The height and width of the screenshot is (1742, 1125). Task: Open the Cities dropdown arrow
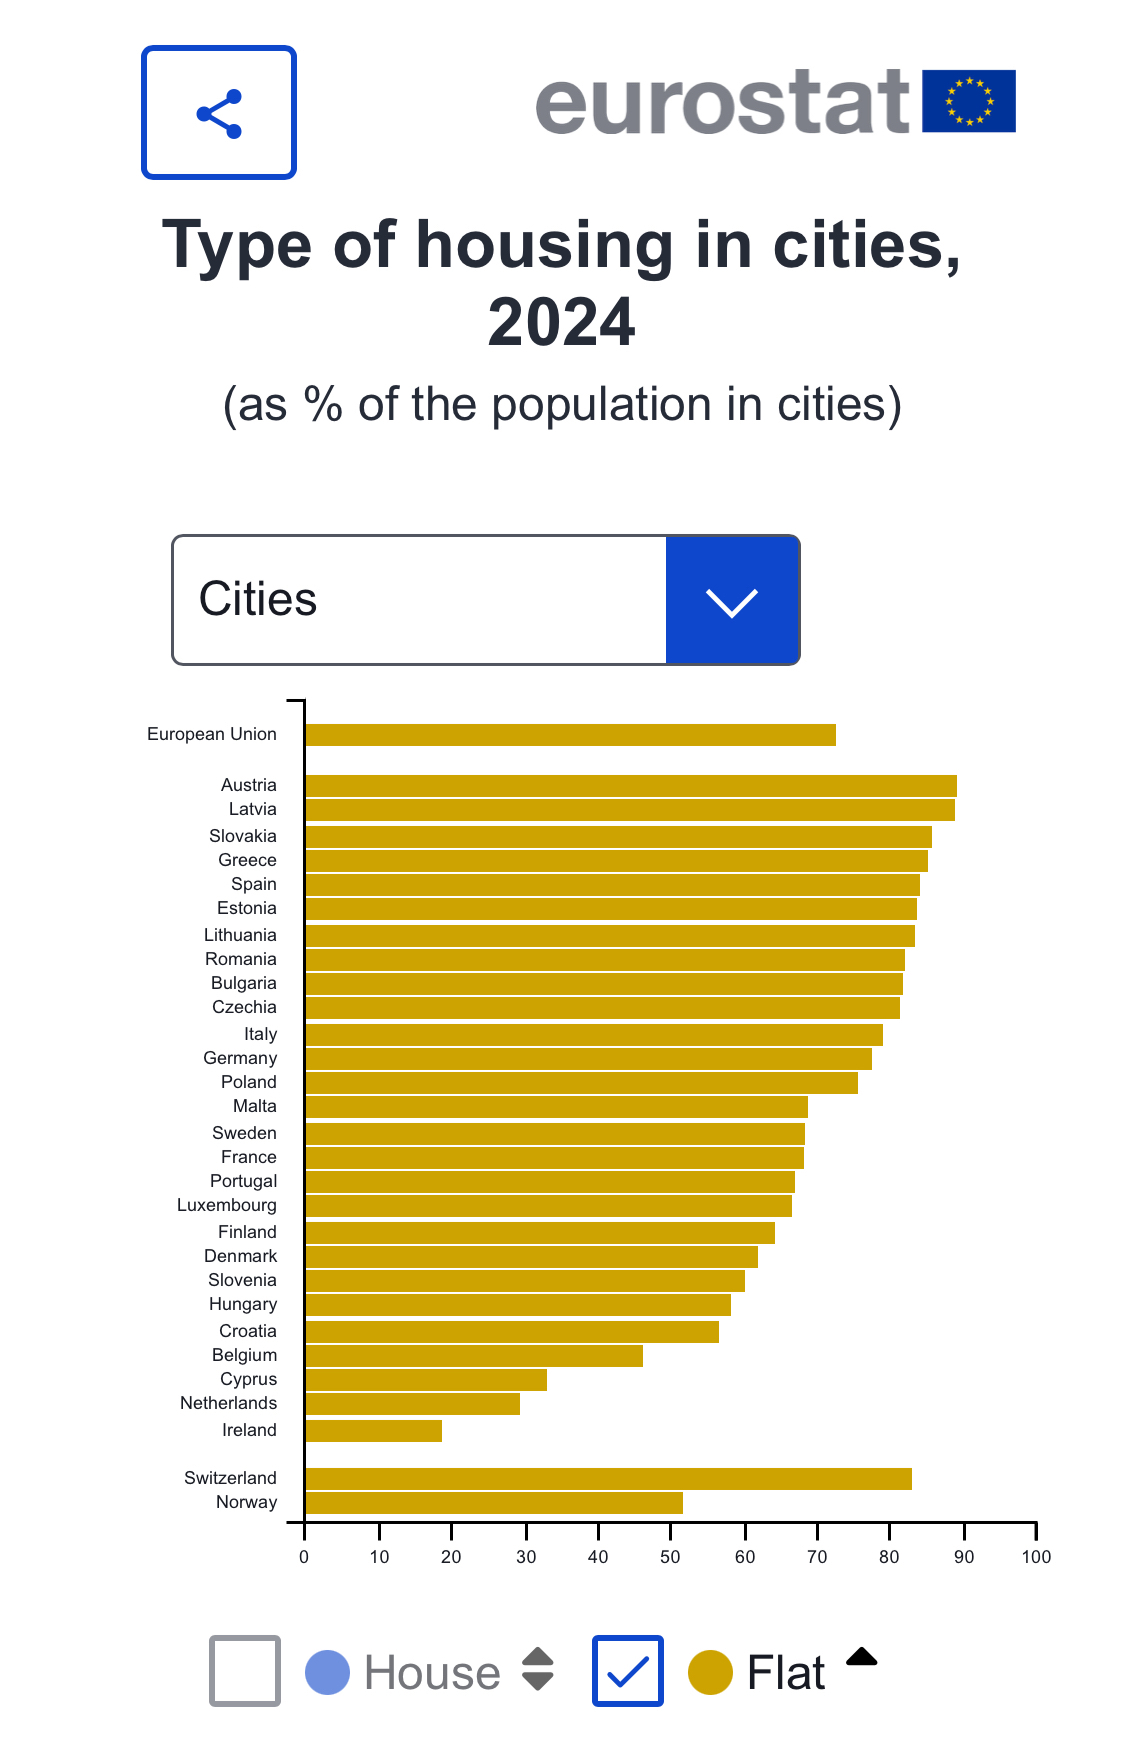click(x=732, y=600)
